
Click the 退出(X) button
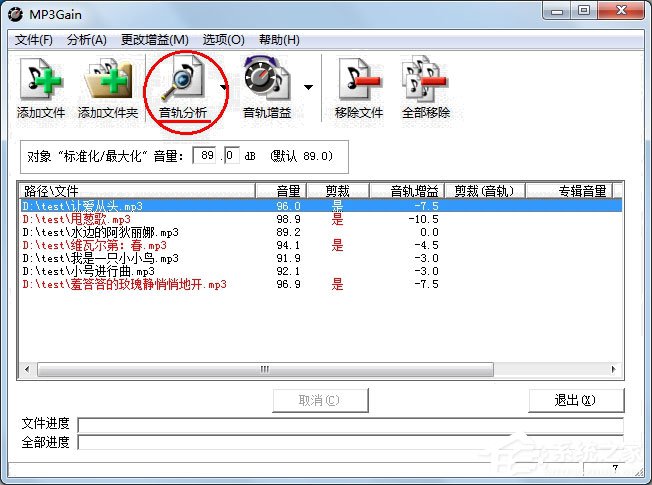click(x=576, y=401)
